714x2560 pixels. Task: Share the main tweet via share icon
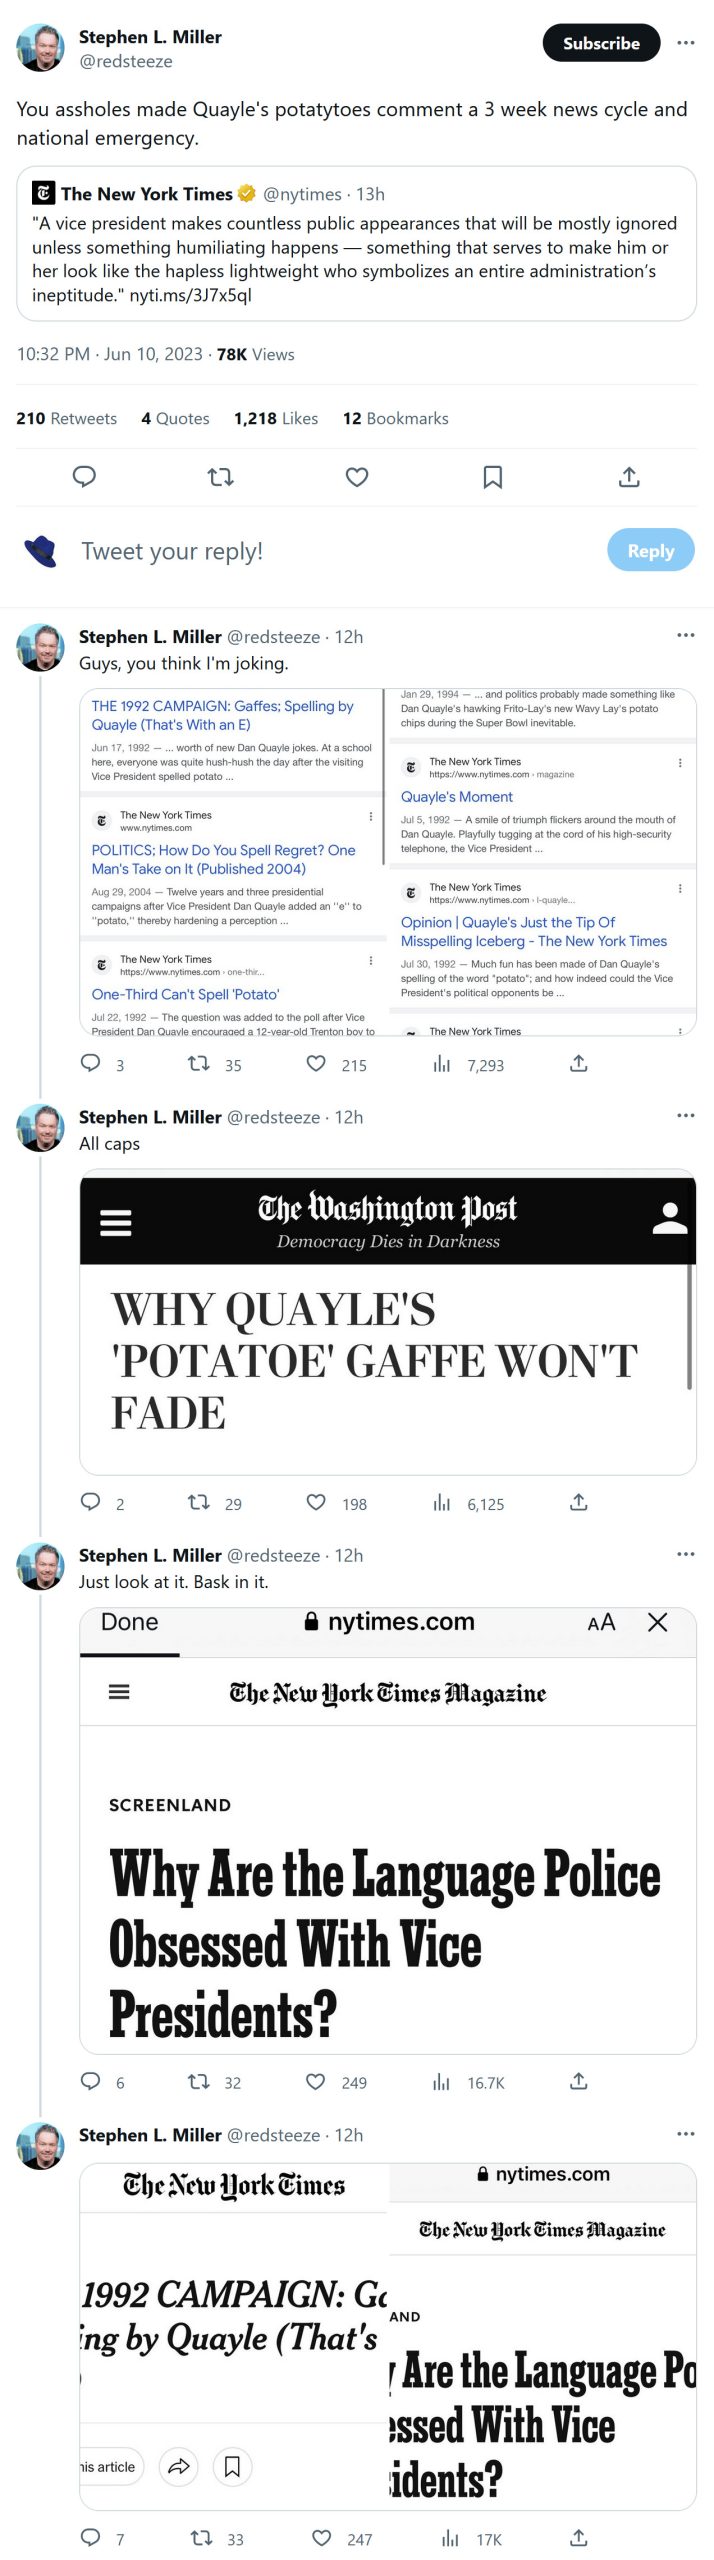629,477
